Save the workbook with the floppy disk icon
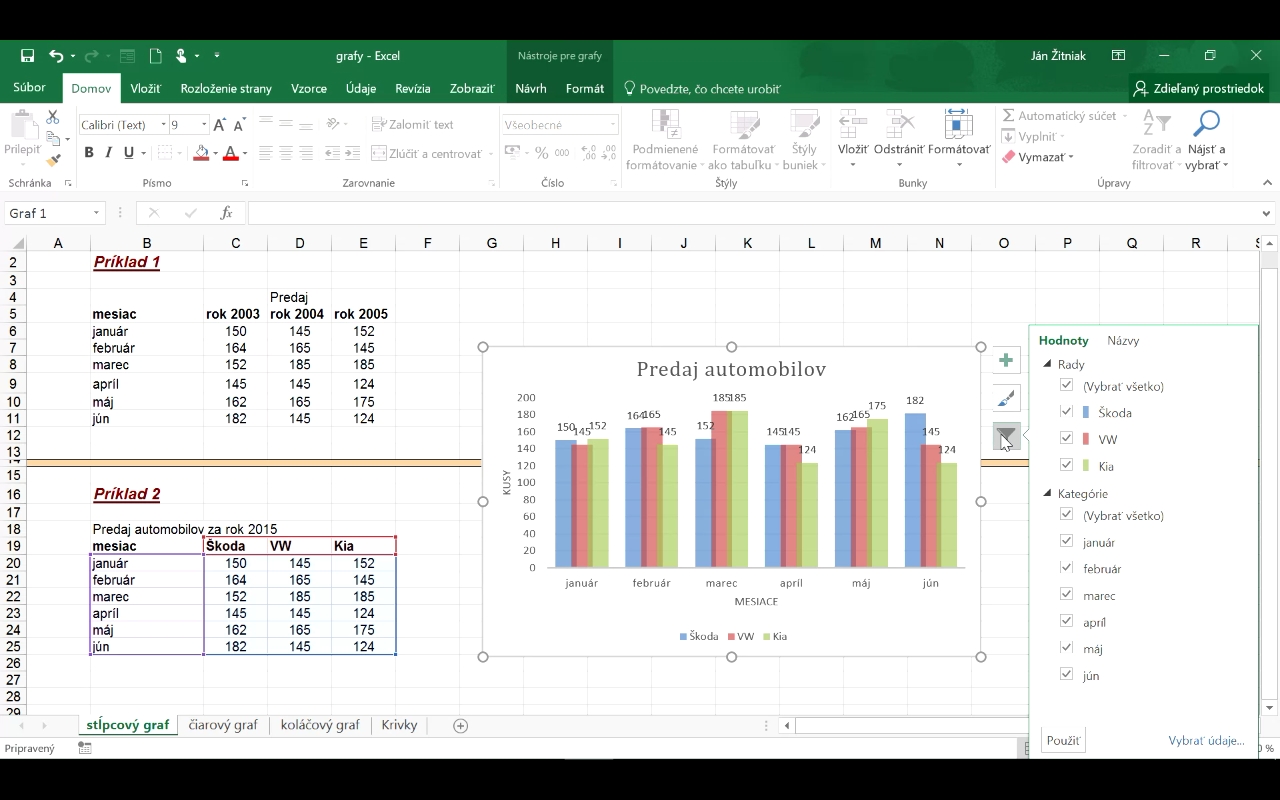 coord(27,56)
